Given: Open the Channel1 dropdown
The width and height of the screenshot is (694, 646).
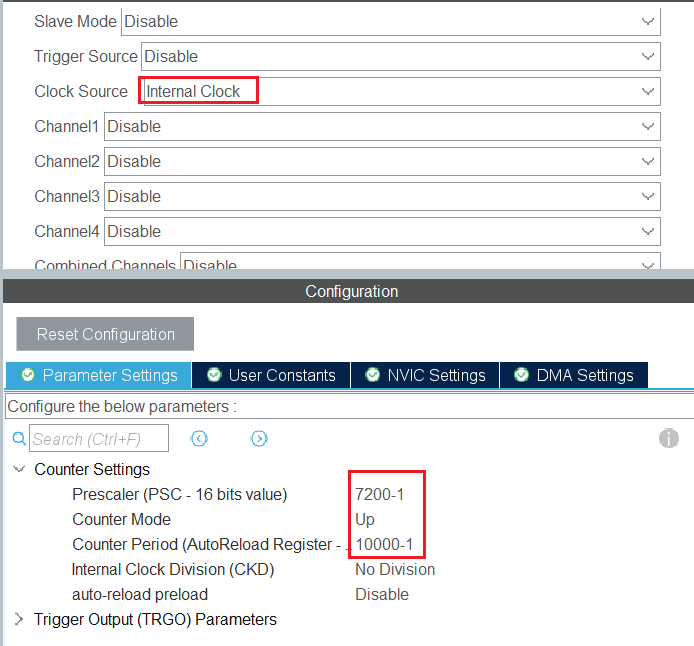Looking at the screenshot, I should 381,126.
